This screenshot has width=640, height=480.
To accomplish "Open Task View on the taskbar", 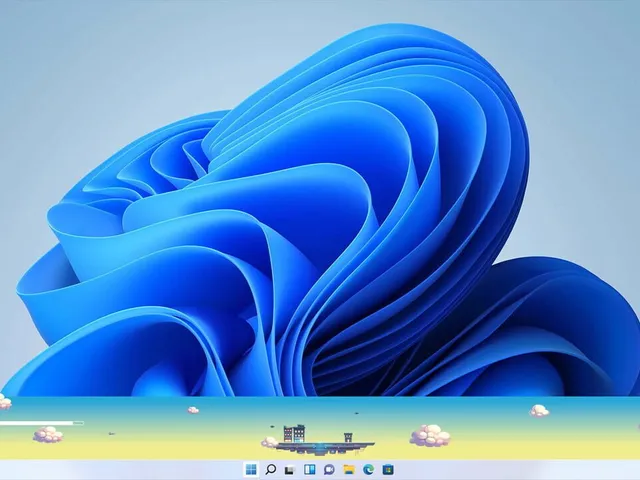I will tap(289, 470).
